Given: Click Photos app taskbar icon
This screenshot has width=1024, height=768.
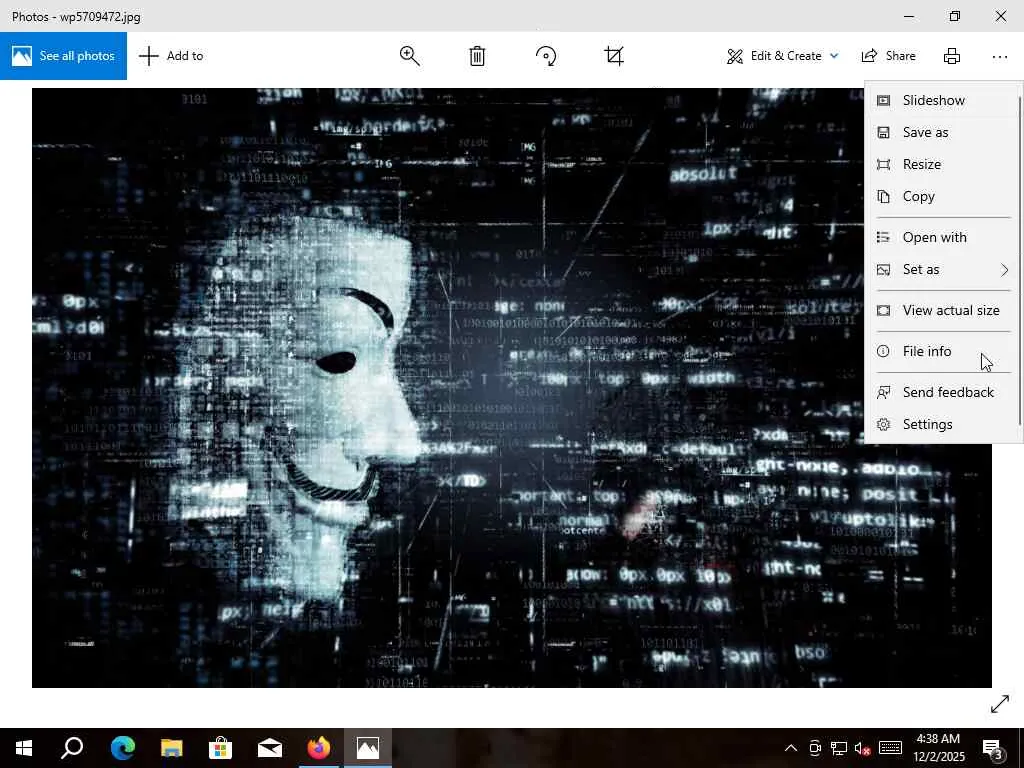Looking at the screenshot, I should point(368,748).
